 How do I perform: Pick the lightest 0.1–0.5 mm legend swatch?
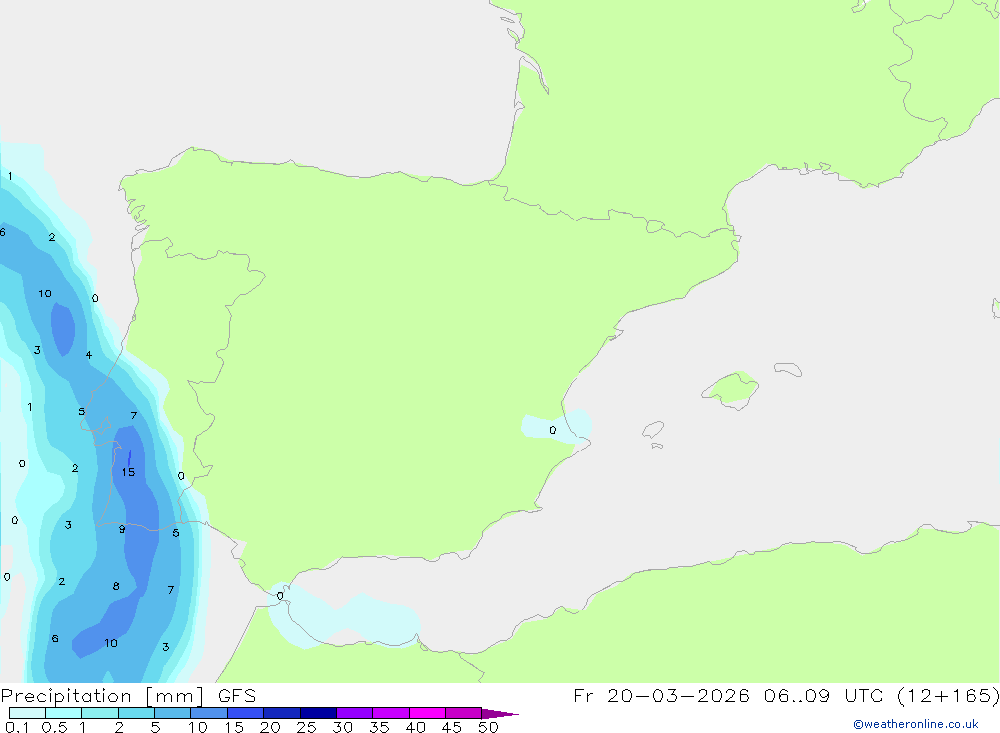coord(27,713)
